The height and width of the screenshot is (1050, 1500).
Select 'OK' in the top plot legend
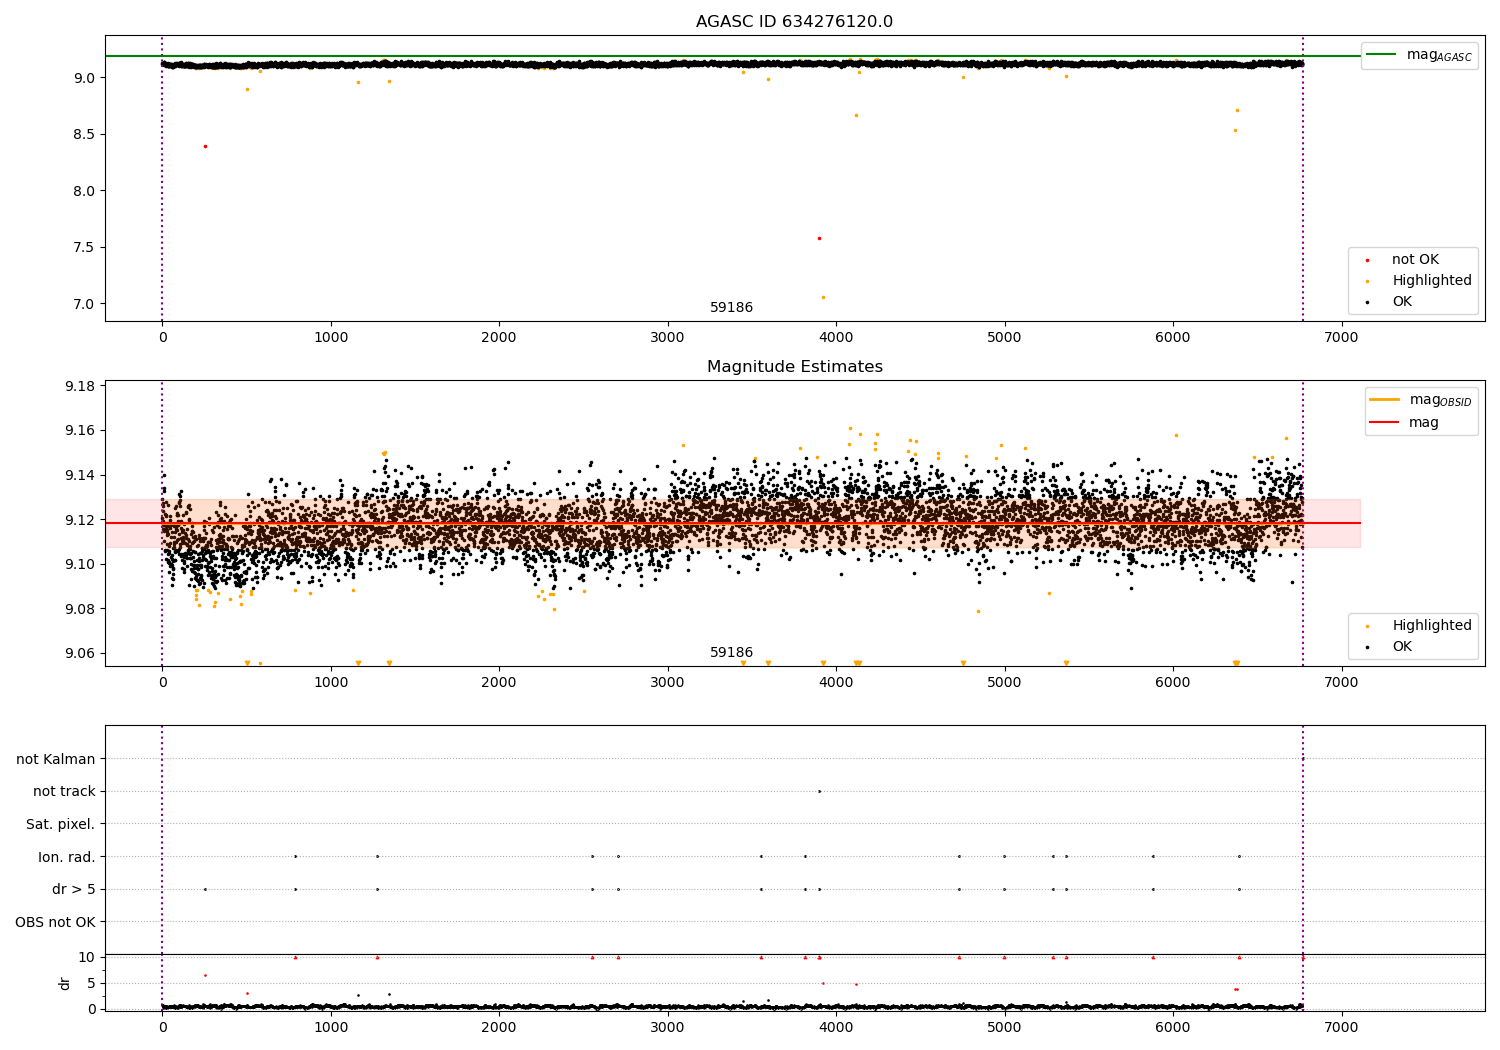coord(1402,302)
